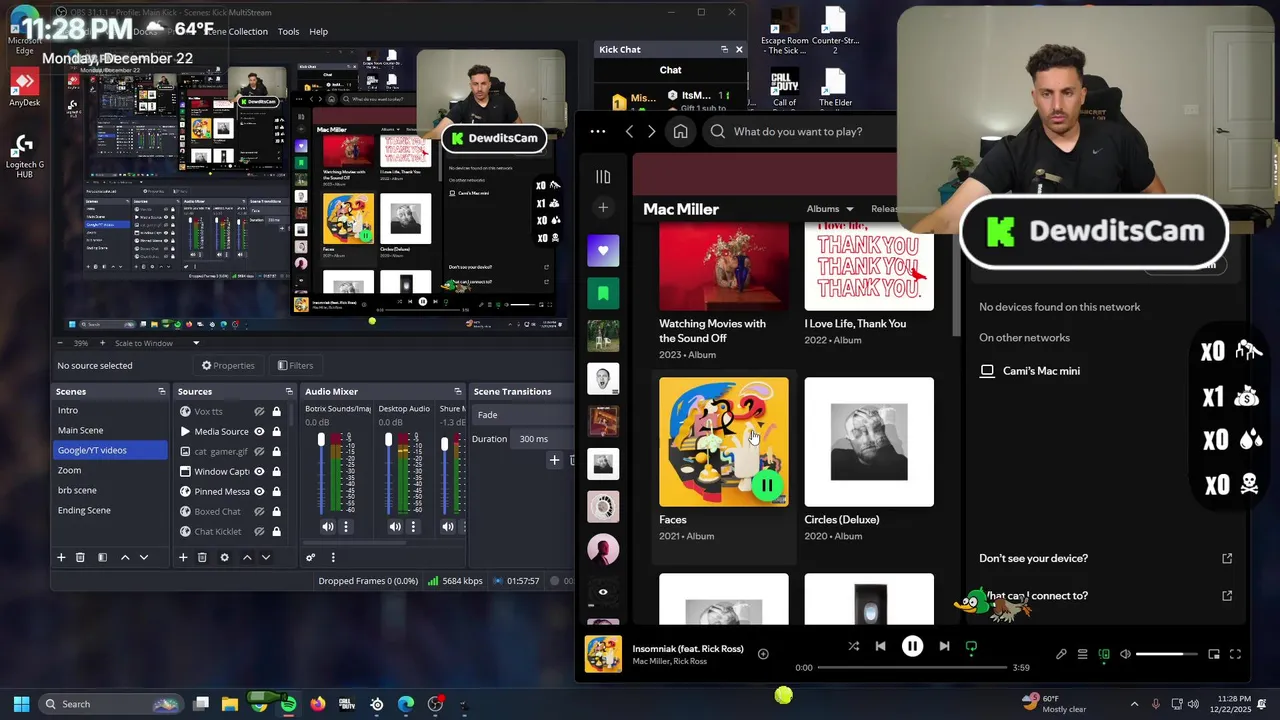Remove selected scene with trash icon
The width and height of the screenshot is (1280, 720).
[80, 557]
